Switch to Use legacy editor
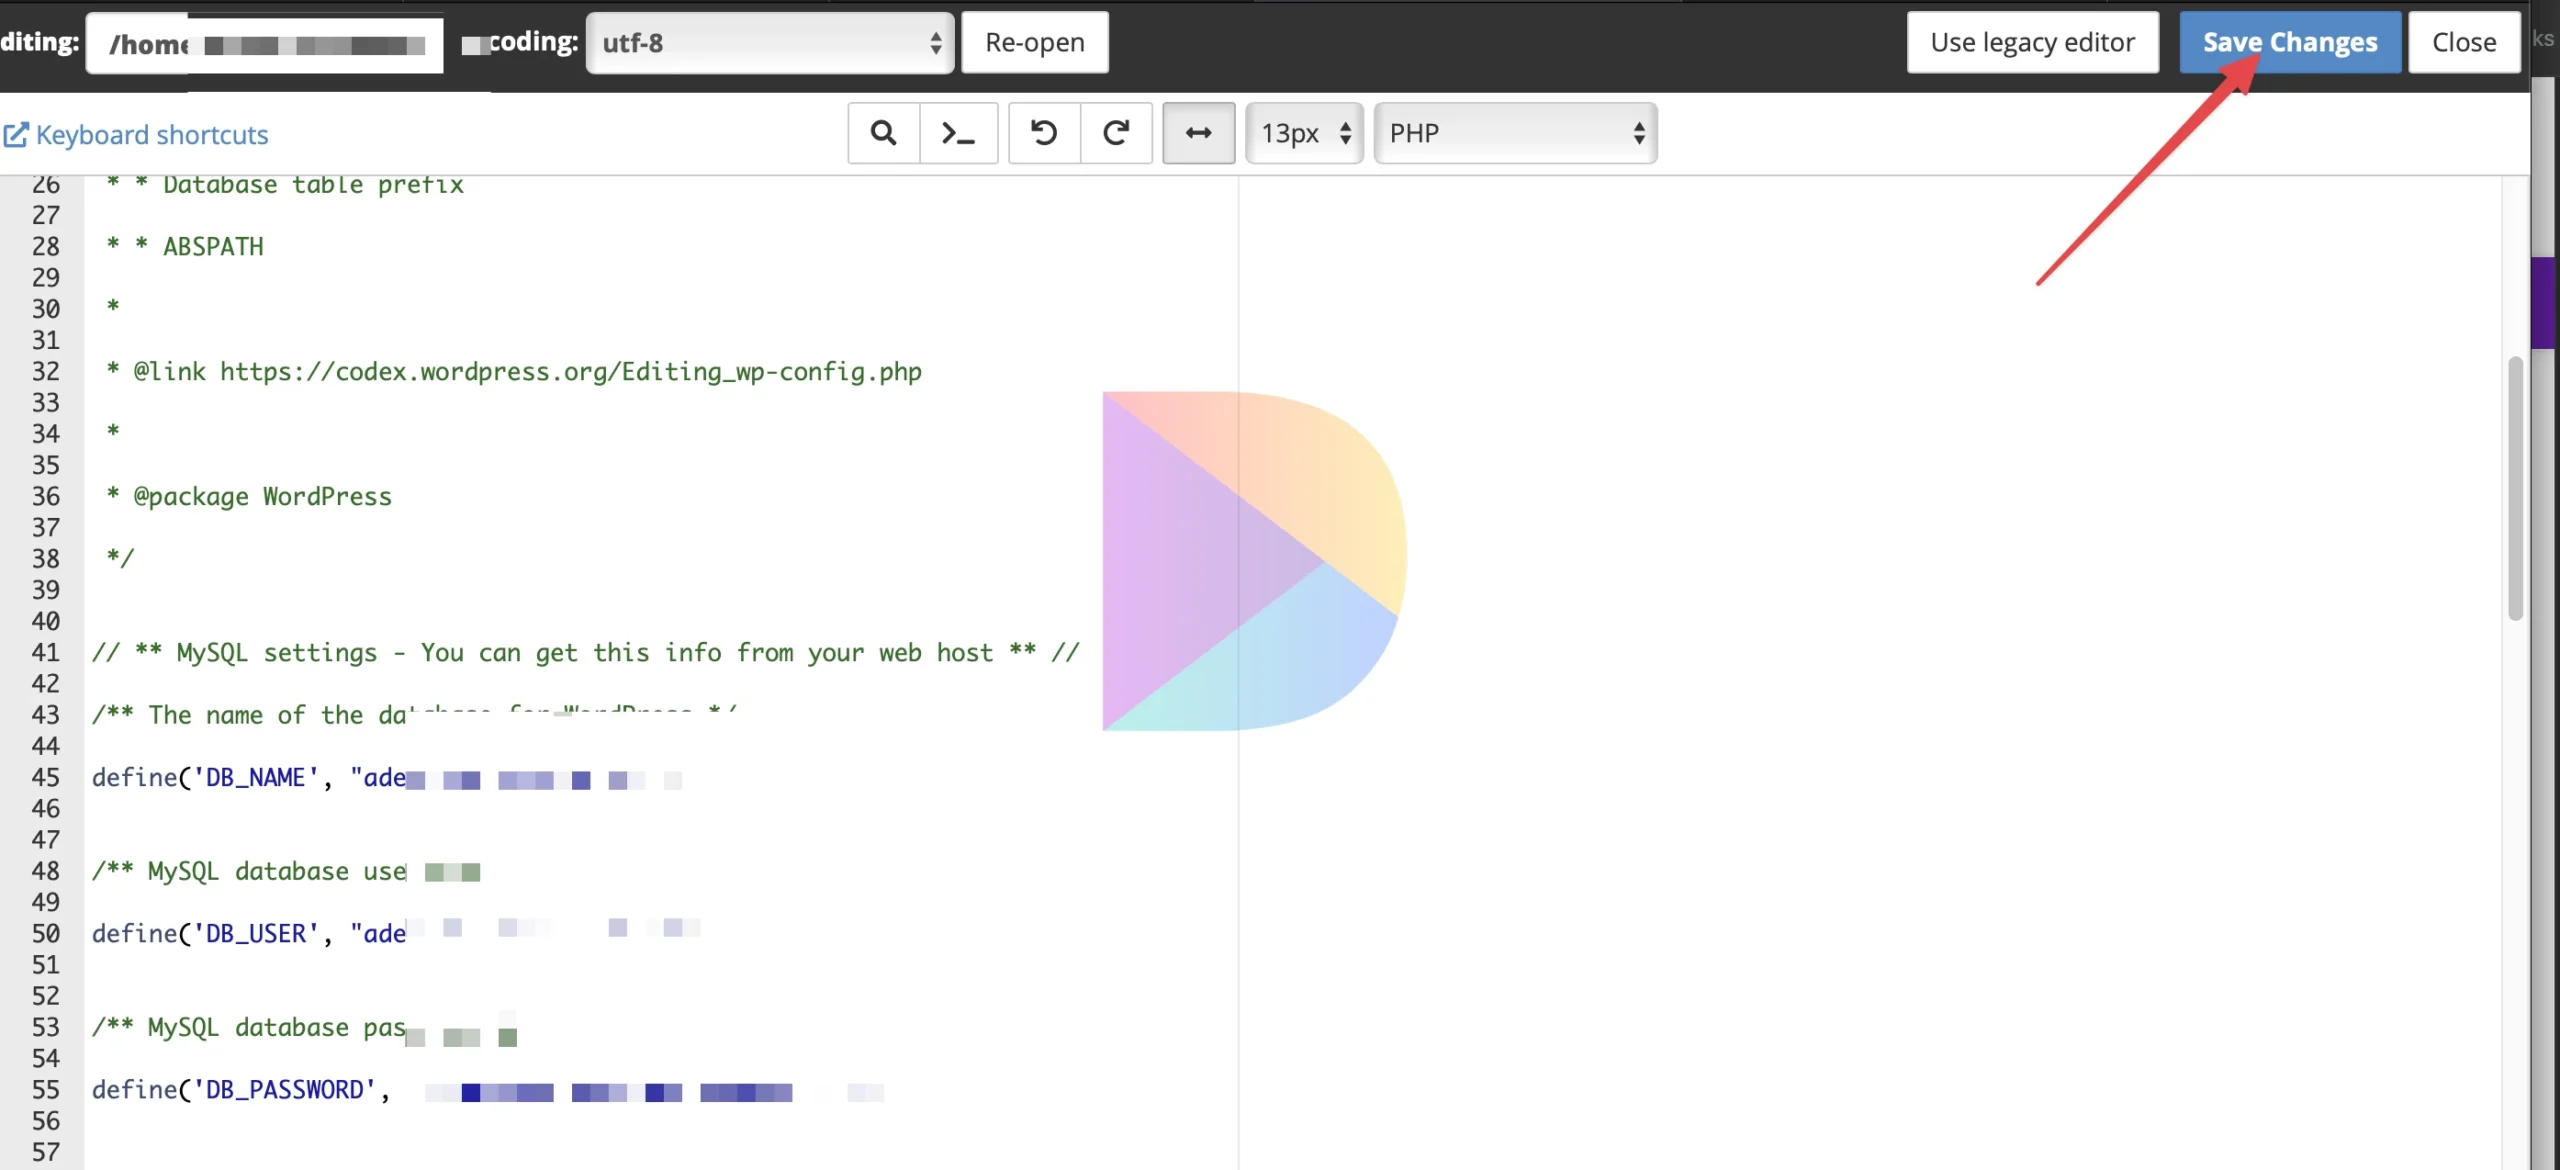This screenshot has height=1170, width=2560. click(2032, 43)
